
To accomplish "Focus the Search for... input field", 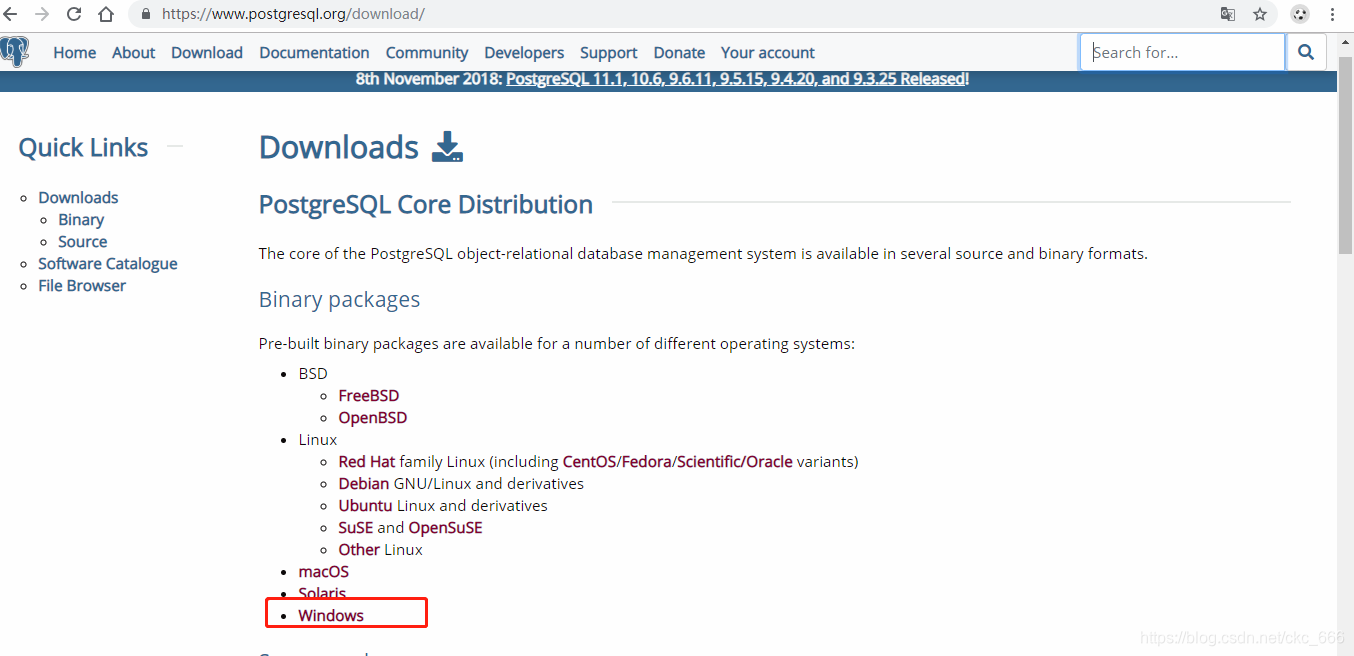I will 1182,52.
